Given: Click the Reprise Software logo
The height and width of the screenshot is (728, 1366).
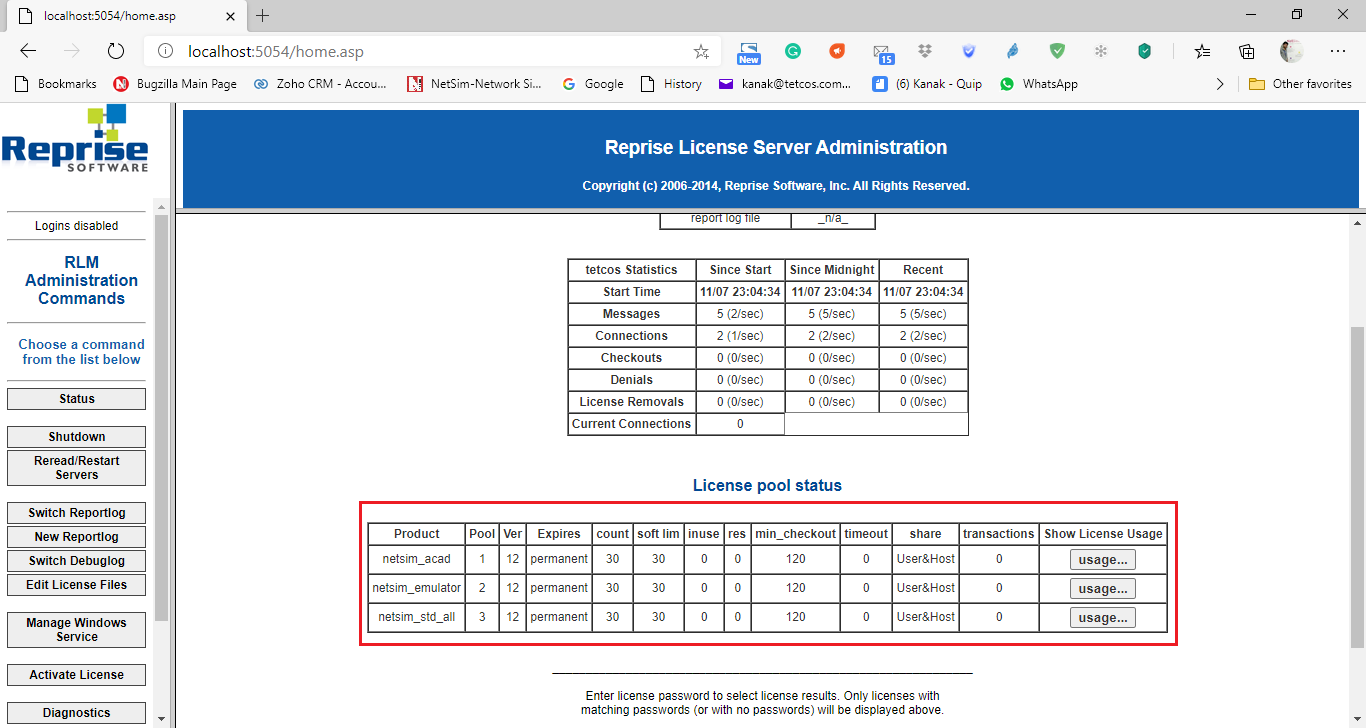Looking at the screenshot, I should (x=75, y=138).
